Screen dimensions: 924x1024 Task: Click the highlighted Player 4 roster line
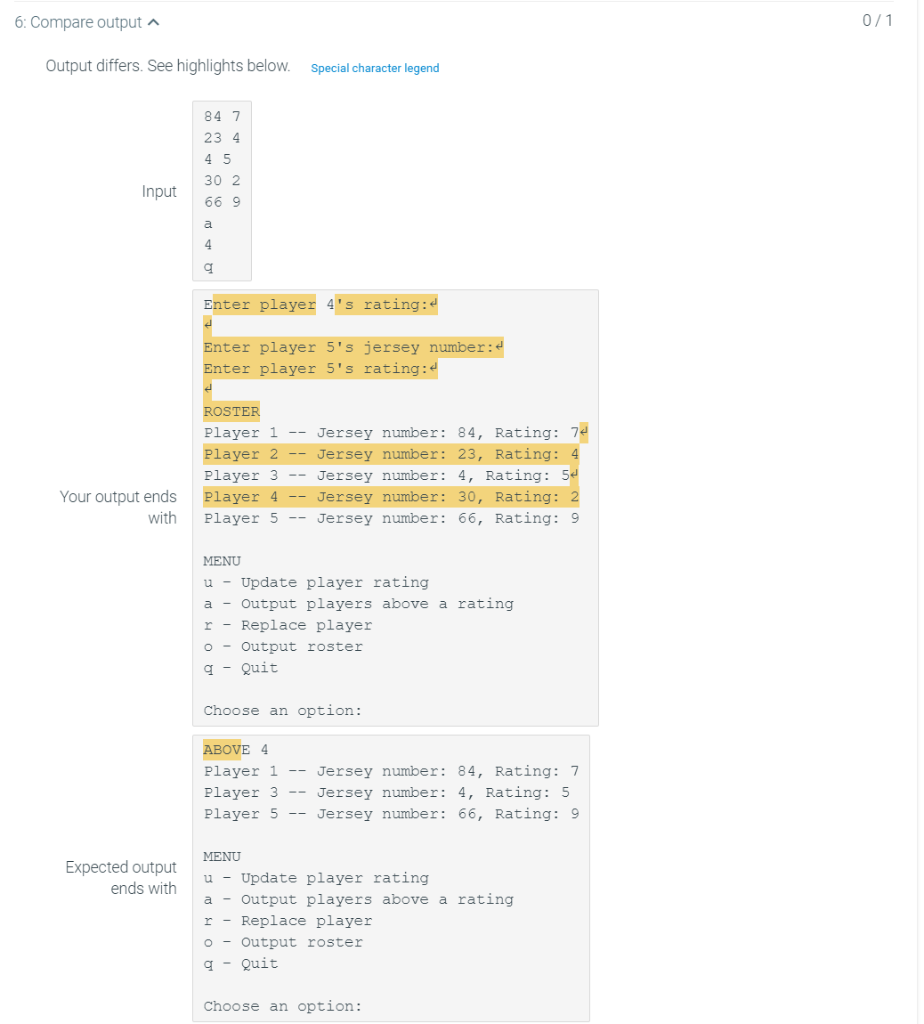click(x=389, y=496)
